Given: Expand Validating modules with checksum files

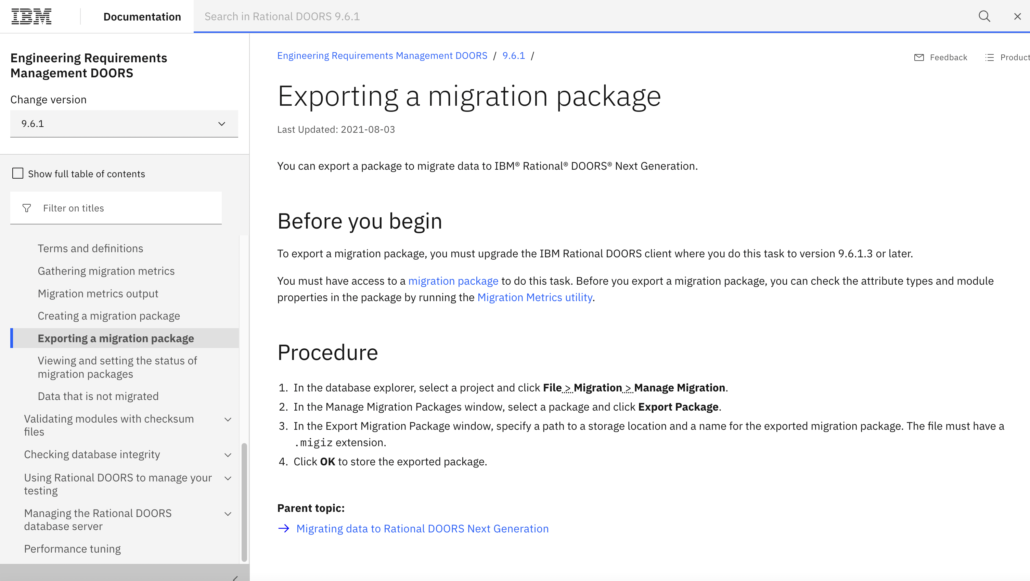Looking at the screenshot, I should coord(228,420).
